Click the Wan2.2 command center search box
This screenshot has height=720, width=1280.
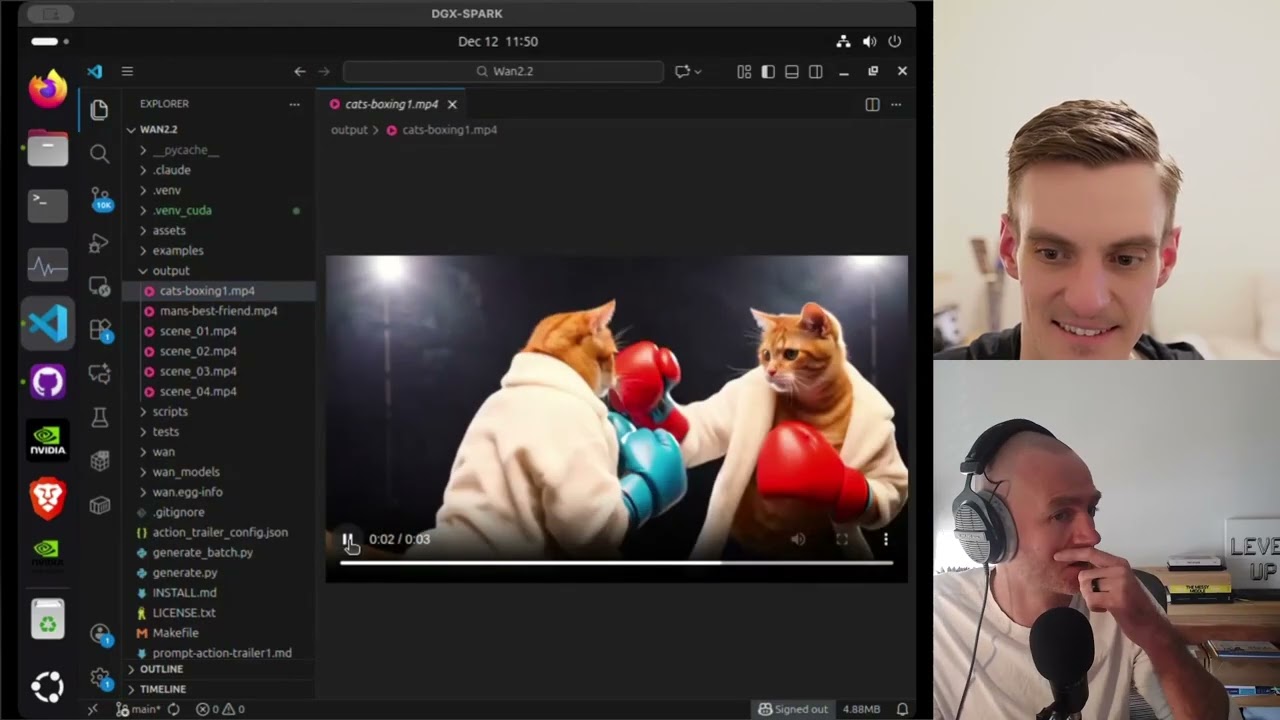pyautogui.click(x=503, y=71)
